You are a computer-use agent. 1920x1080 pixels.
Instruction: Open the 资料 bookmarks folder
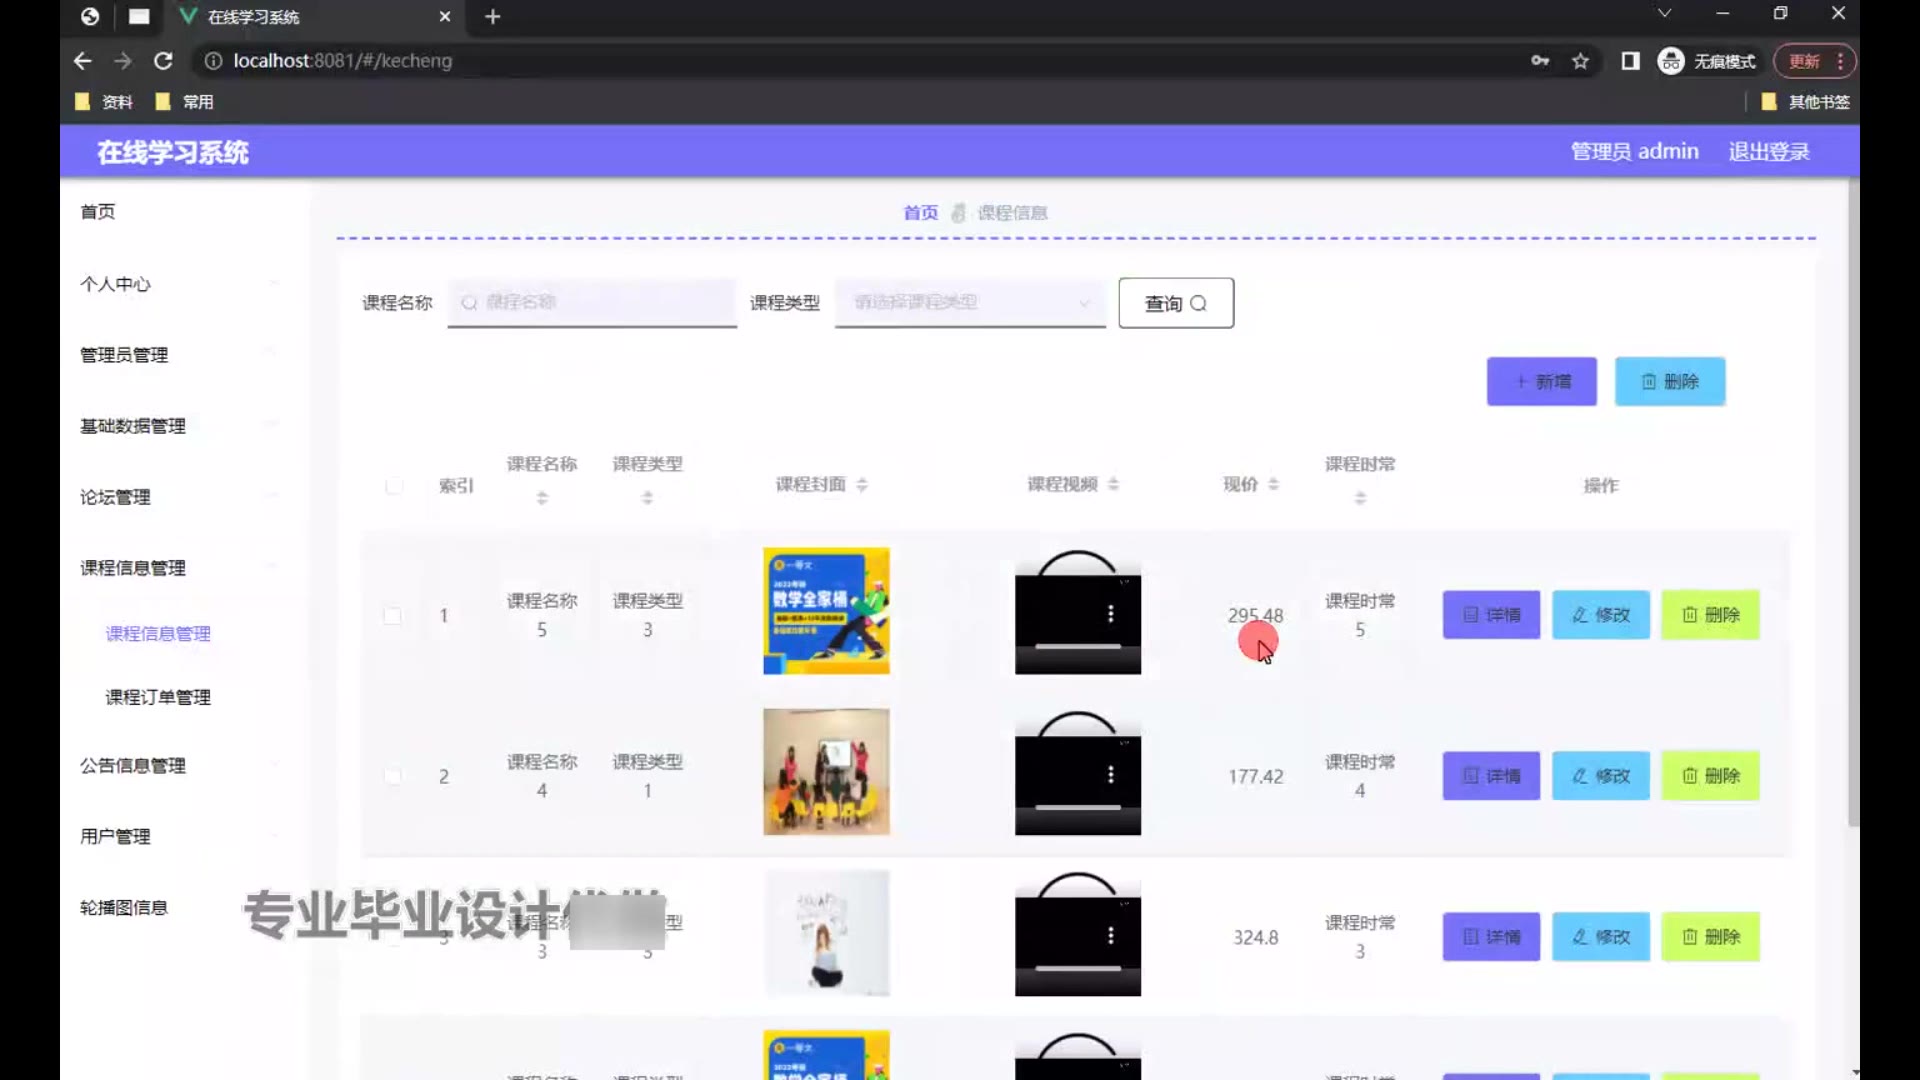104,102
